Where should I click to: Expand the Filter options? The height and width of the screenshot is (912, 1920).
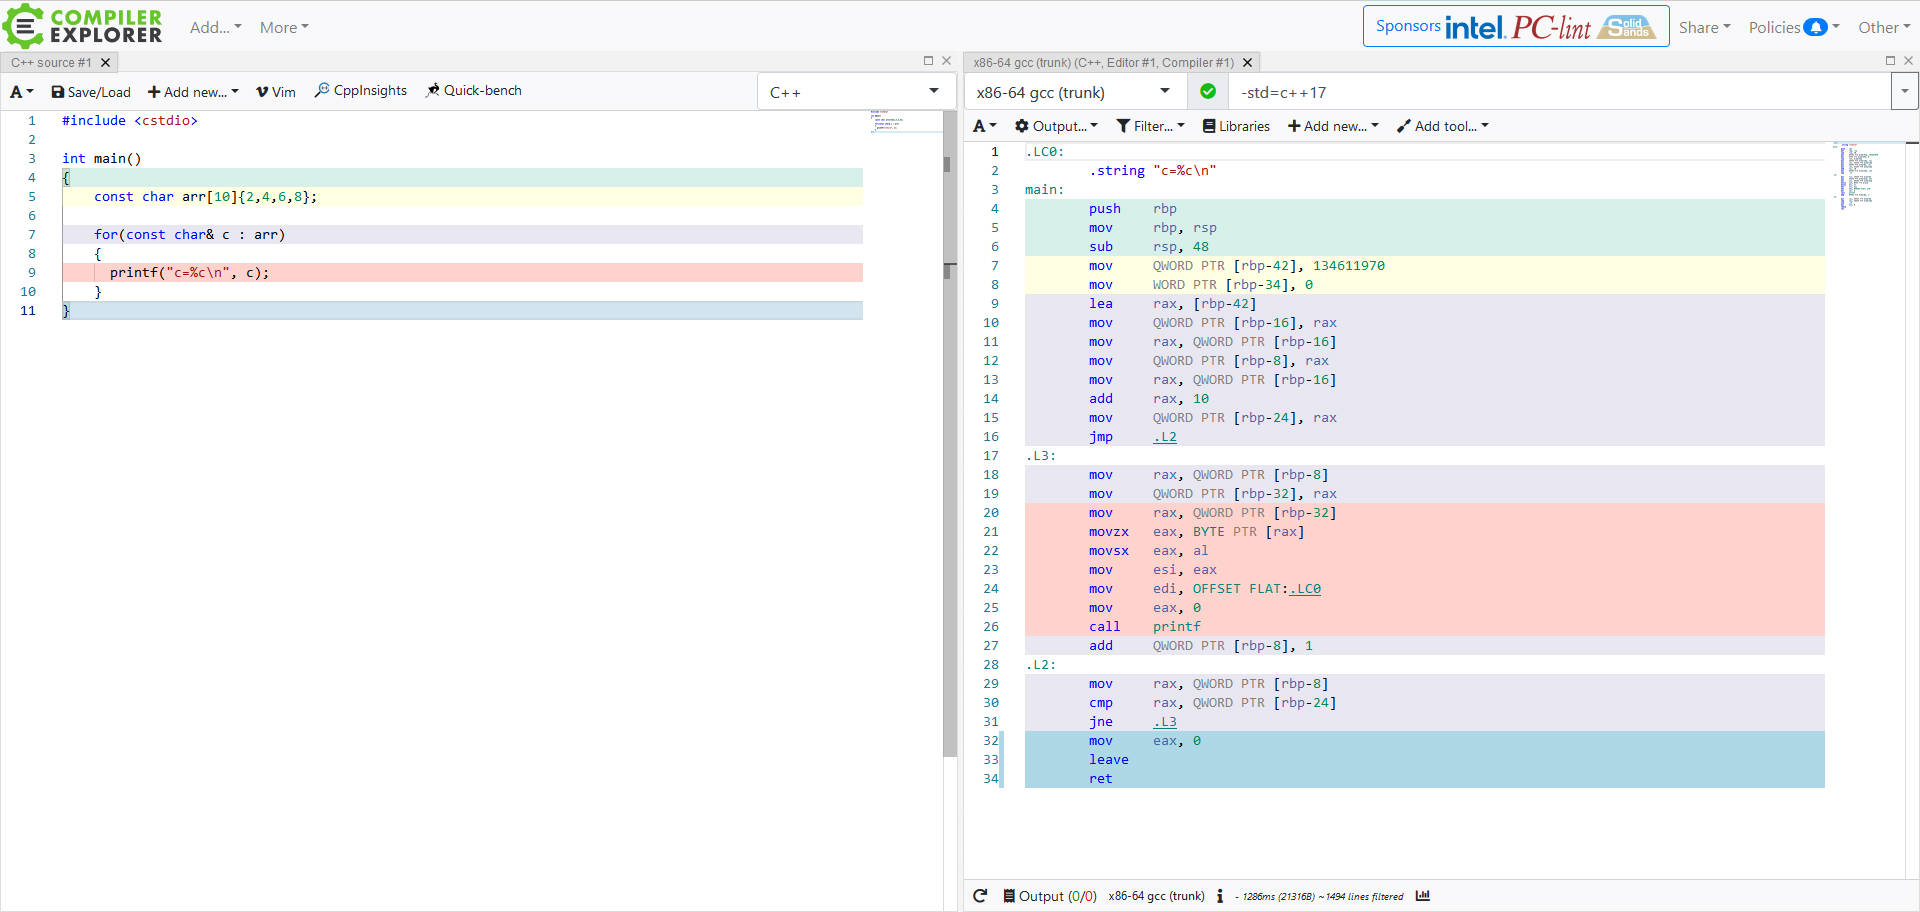1150,126
